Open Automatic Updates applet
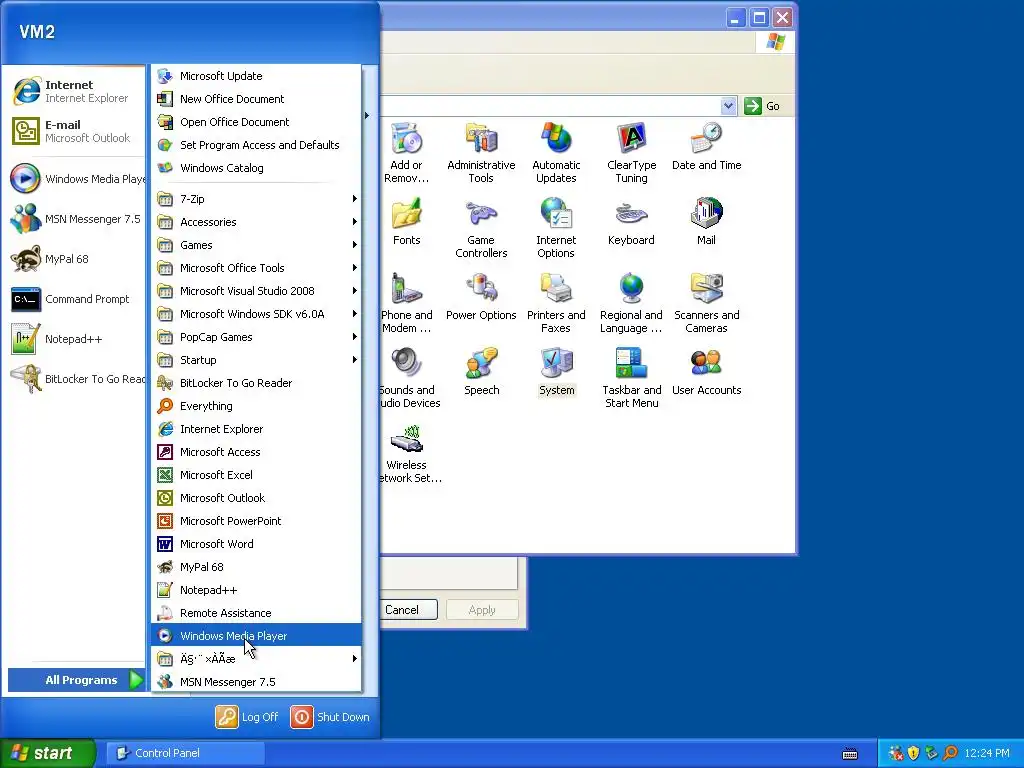The height and width of the screenshot is (768, 1024). tap(556, 153)
